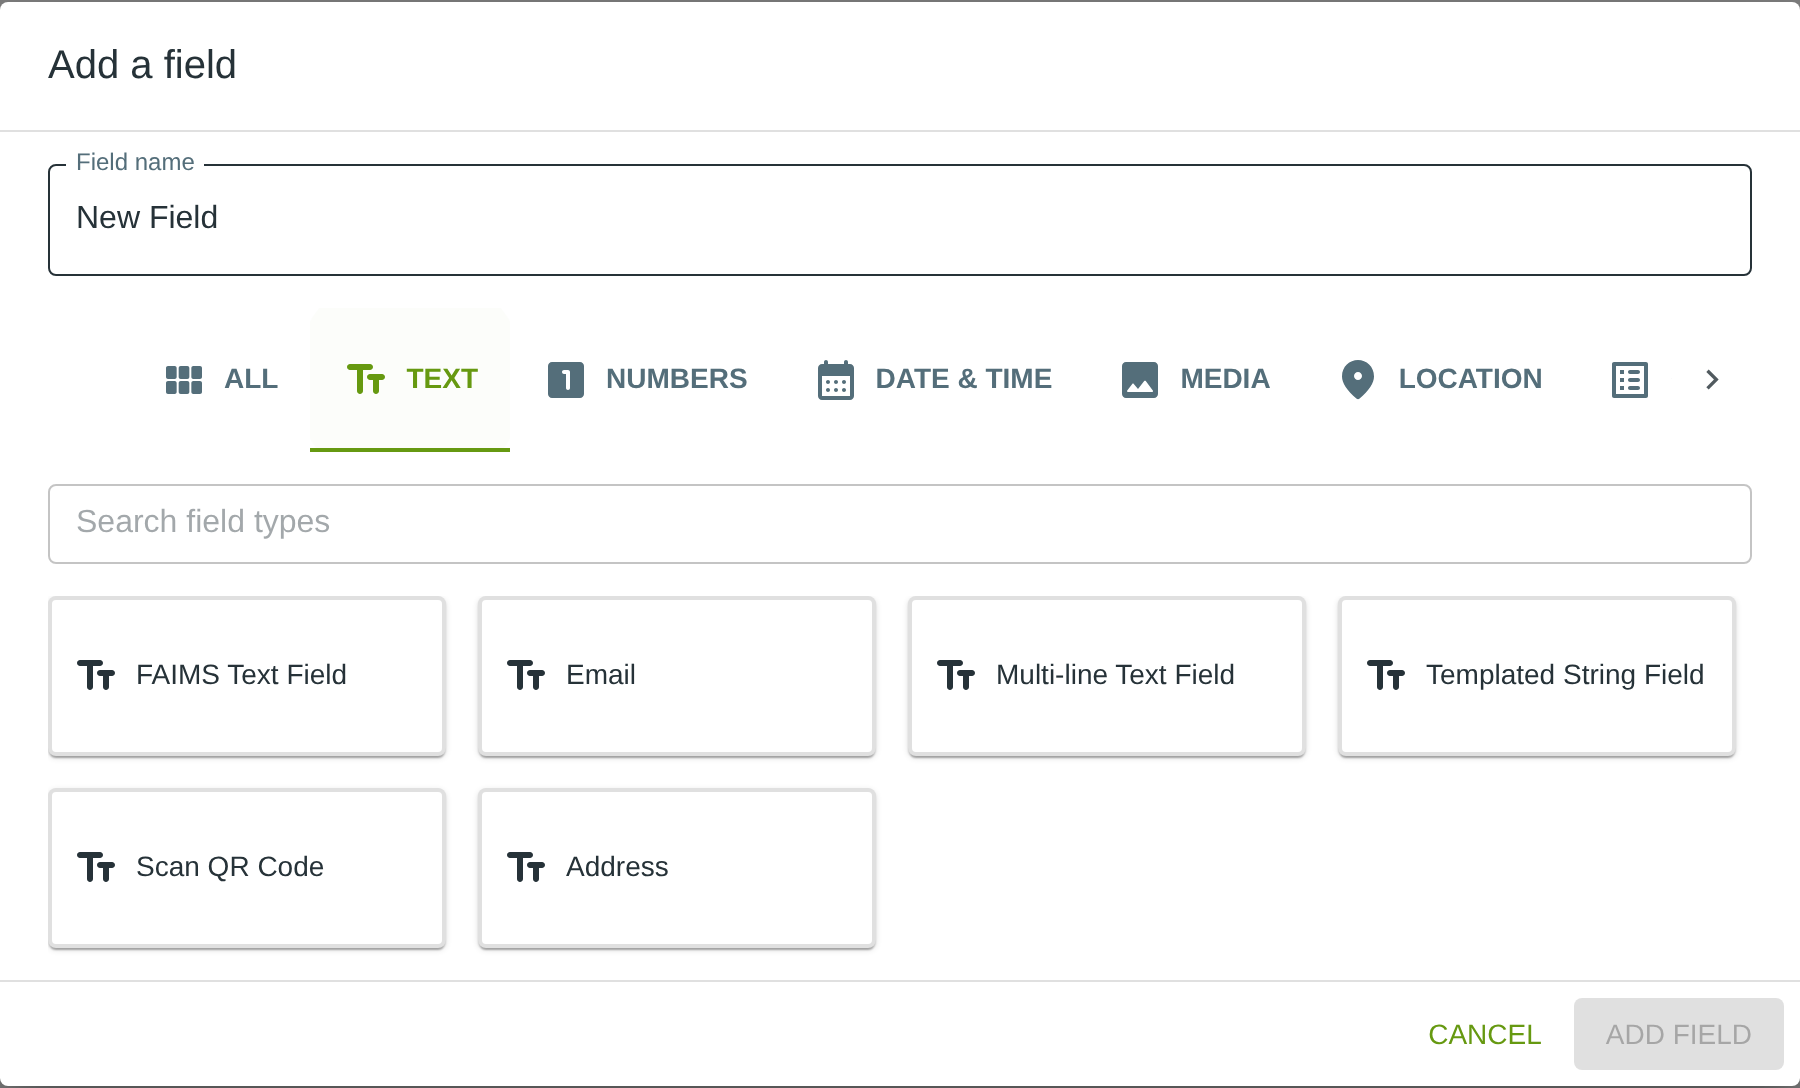Click the calendar icon for Date & Time
Image resolution: width=1800 pixels, height=1088 pixels.
pyautogui.click(x=836, y=380)
